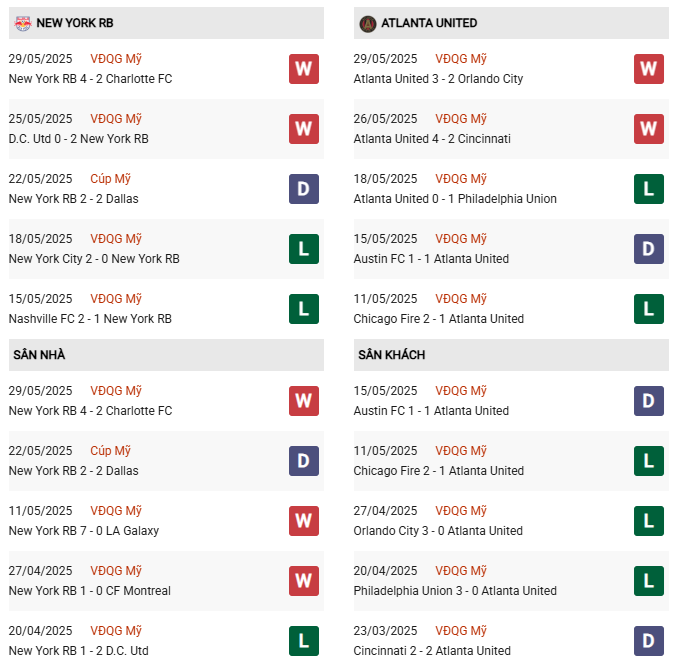The width and height of the screenshot is (675, 667).
Task: Click the D badge for Cincinnati 2-2 Atlanta United
Action: (x=649, y=641)
